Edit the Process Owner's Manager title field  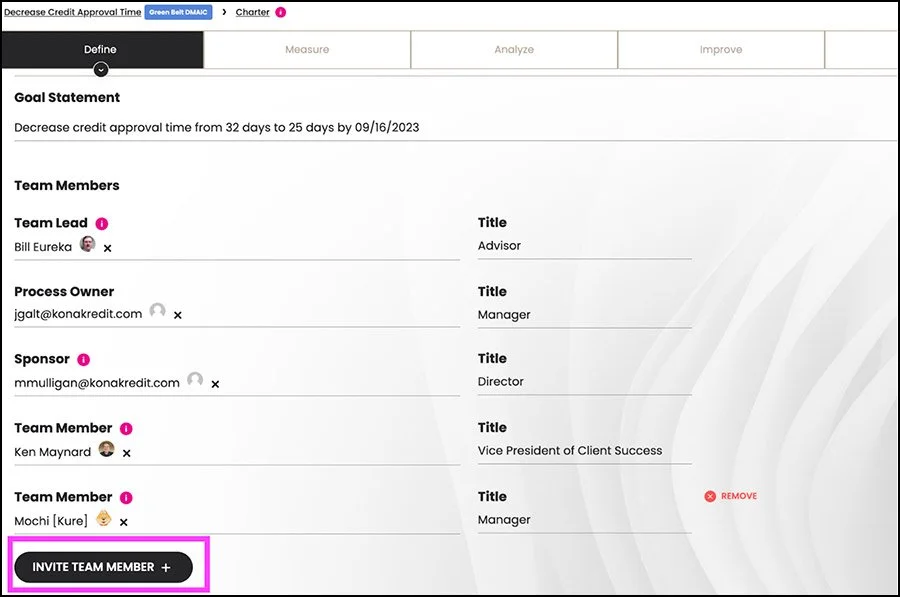tap(585, 315)
